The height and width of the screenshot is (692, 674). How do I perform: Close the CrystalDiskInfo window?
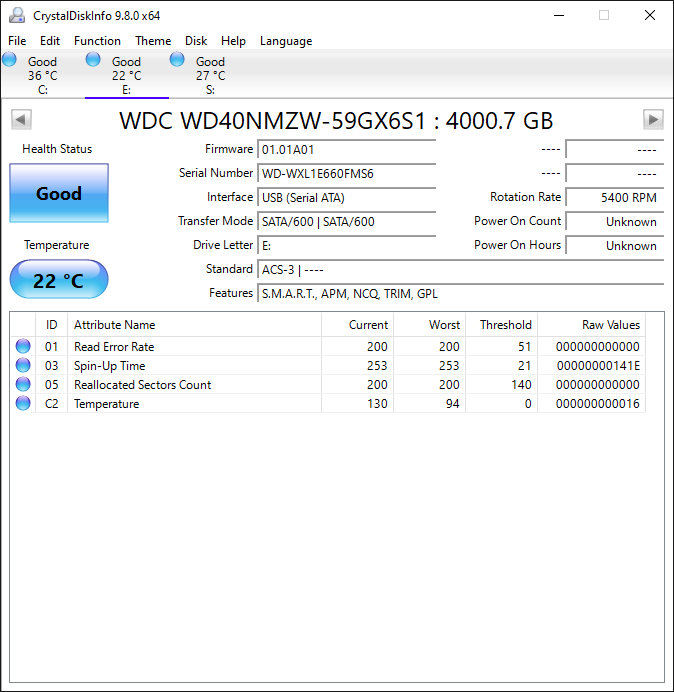pos(650,15)
